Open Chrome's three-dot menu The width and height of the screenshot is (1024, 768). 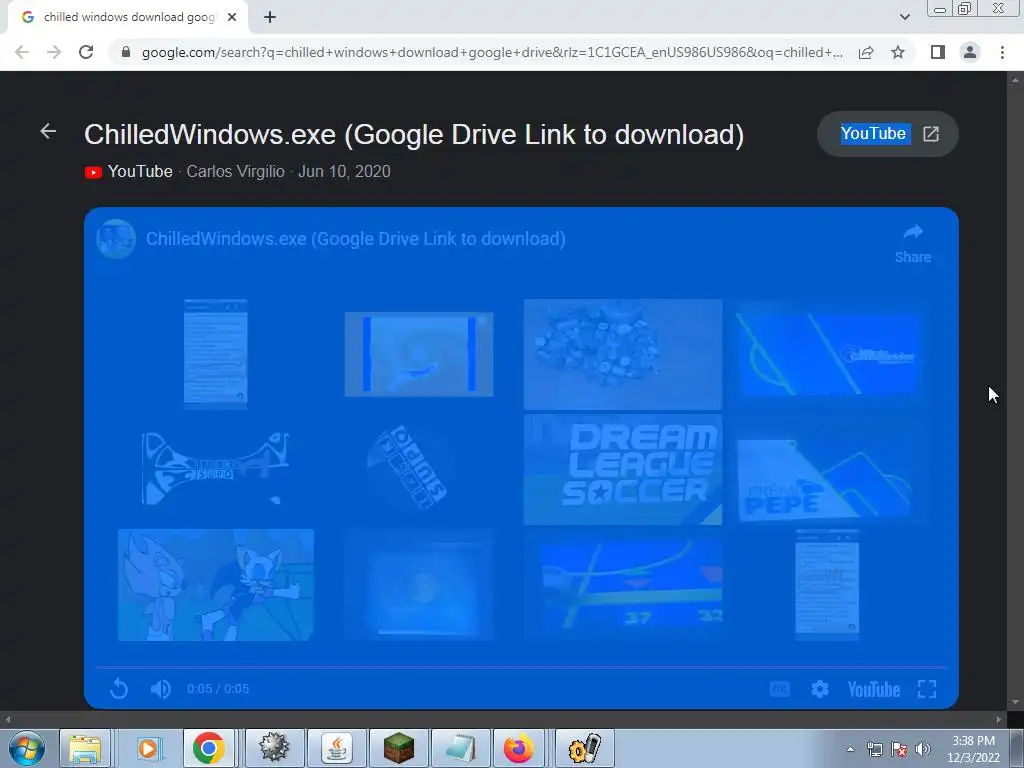(x=1002, y=52)
